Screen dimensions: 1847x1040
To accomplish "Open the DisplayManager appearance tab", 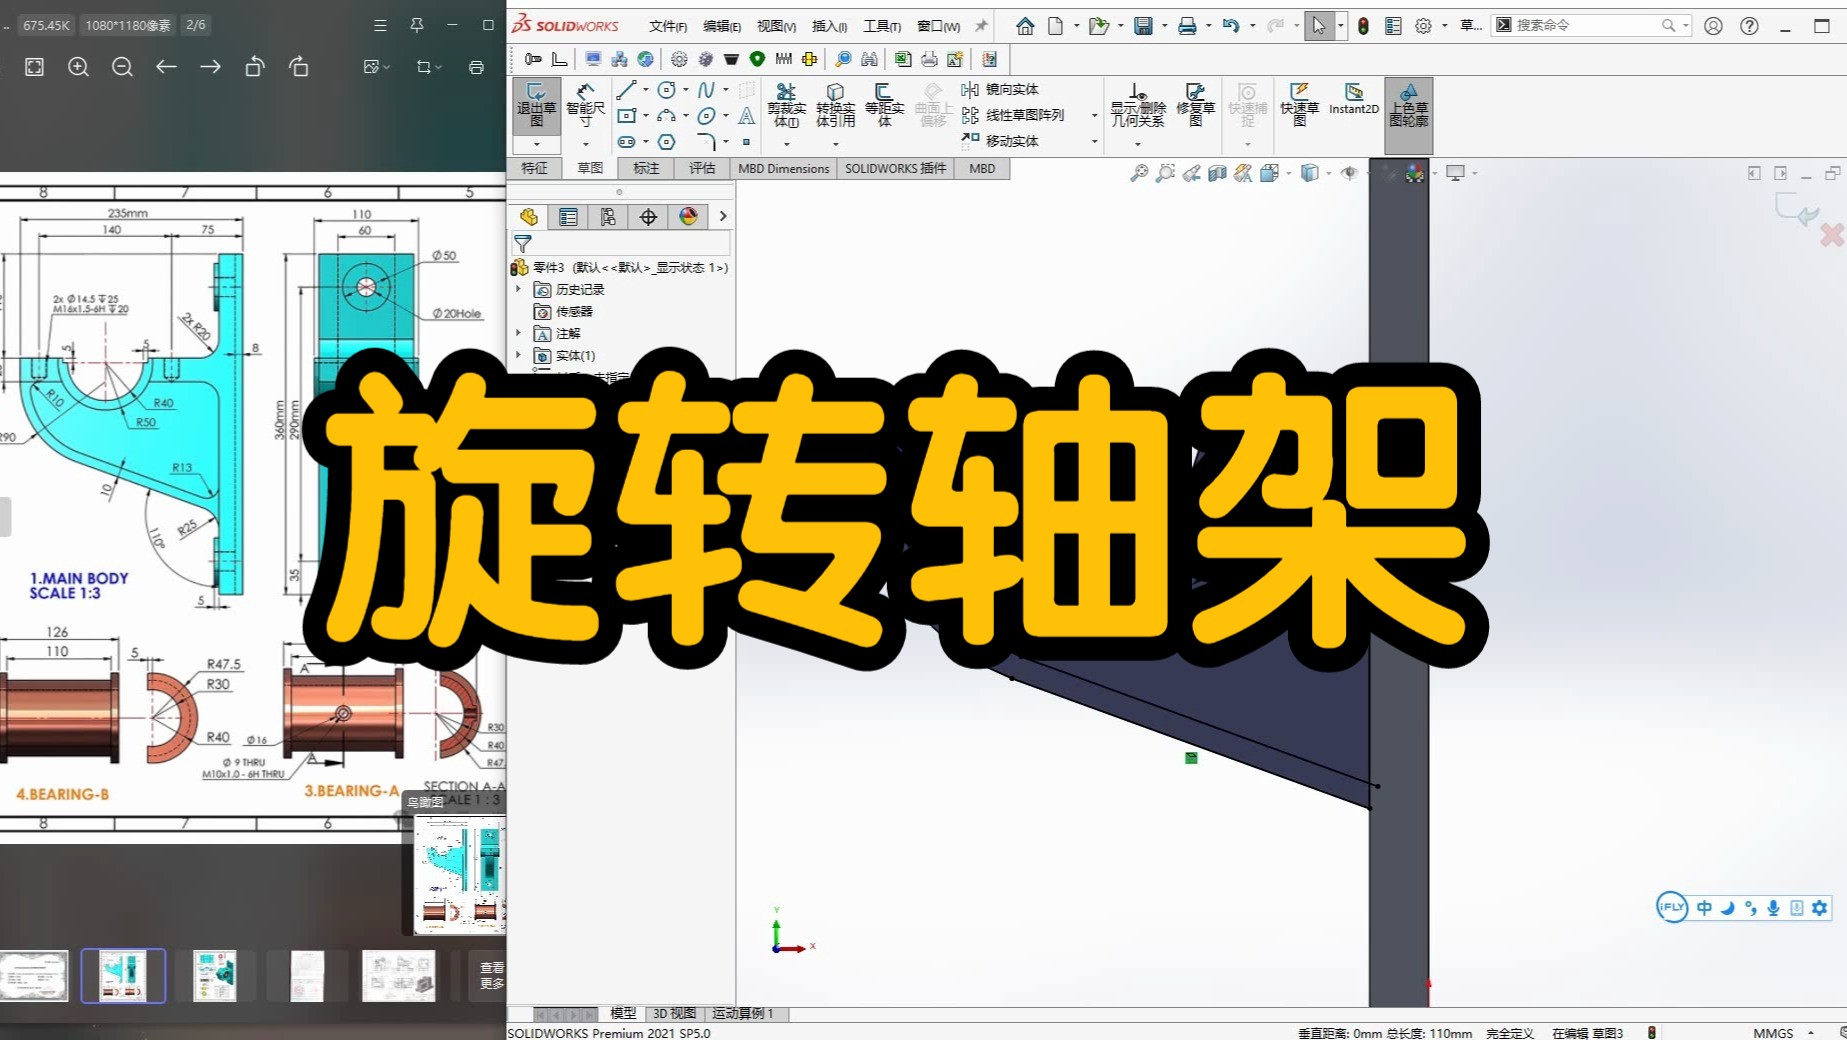I will (688, 216).
